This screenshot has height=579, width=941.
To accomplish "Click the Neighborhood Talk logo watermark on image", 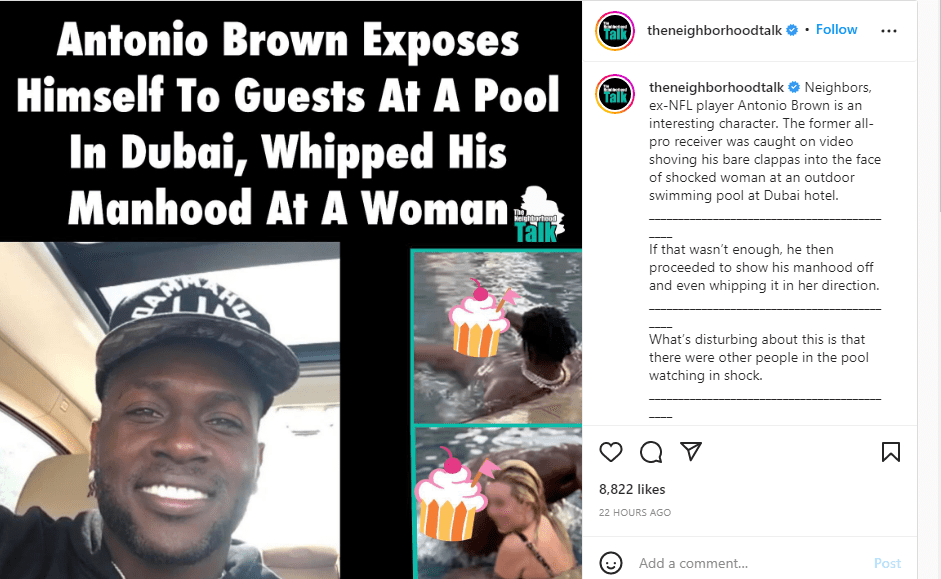I will coord(538,215).
